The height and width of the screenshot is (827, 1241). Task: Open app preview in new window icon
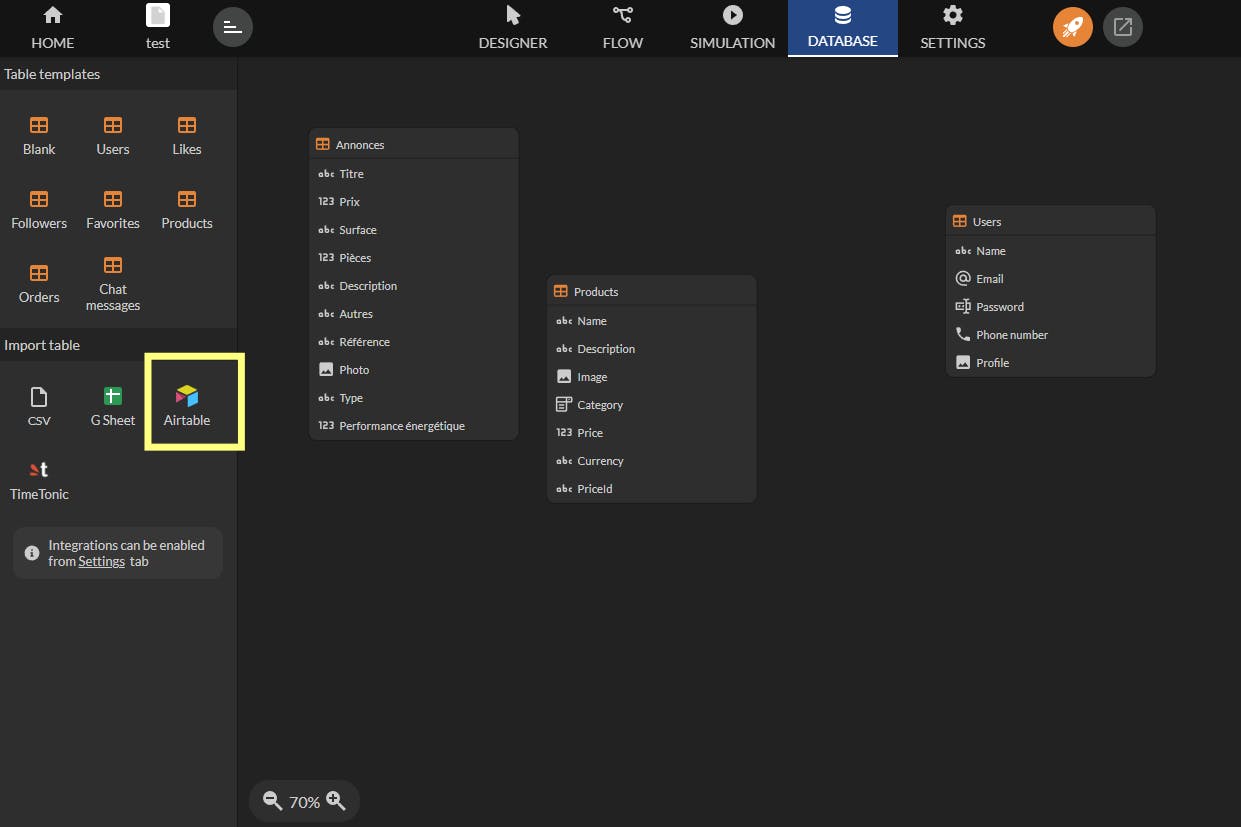[1123, 27]
